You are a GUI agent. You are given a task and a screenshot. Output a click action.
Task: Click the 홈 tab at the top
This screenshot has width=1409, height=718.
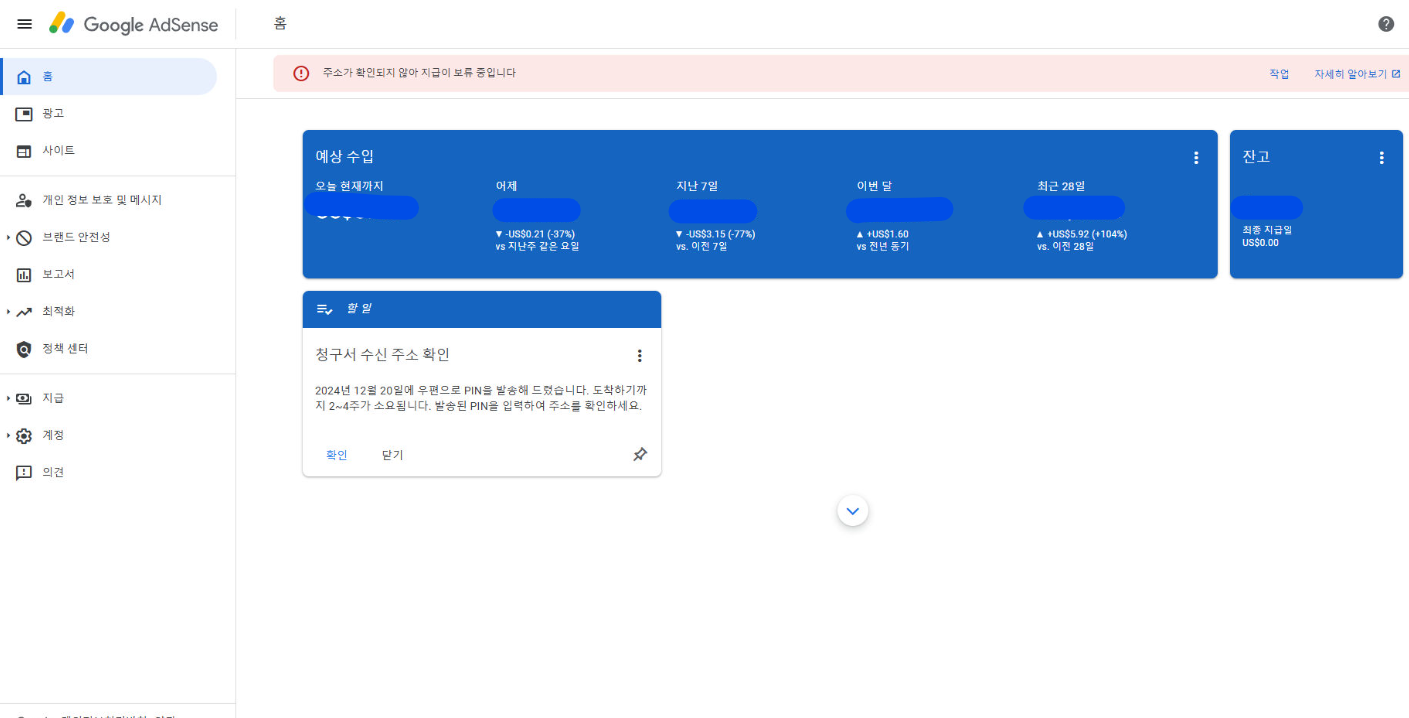point(278,23)
